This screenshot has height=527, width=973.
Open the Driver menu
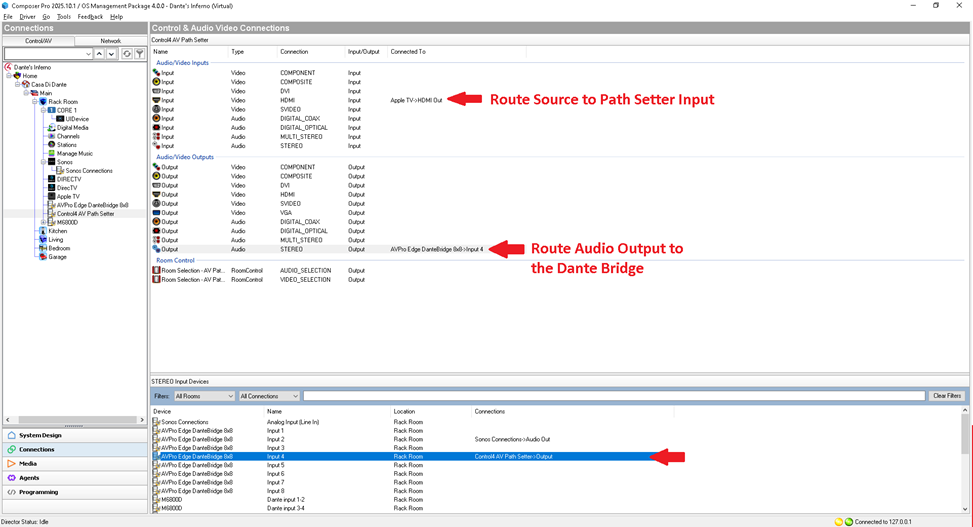27,17
